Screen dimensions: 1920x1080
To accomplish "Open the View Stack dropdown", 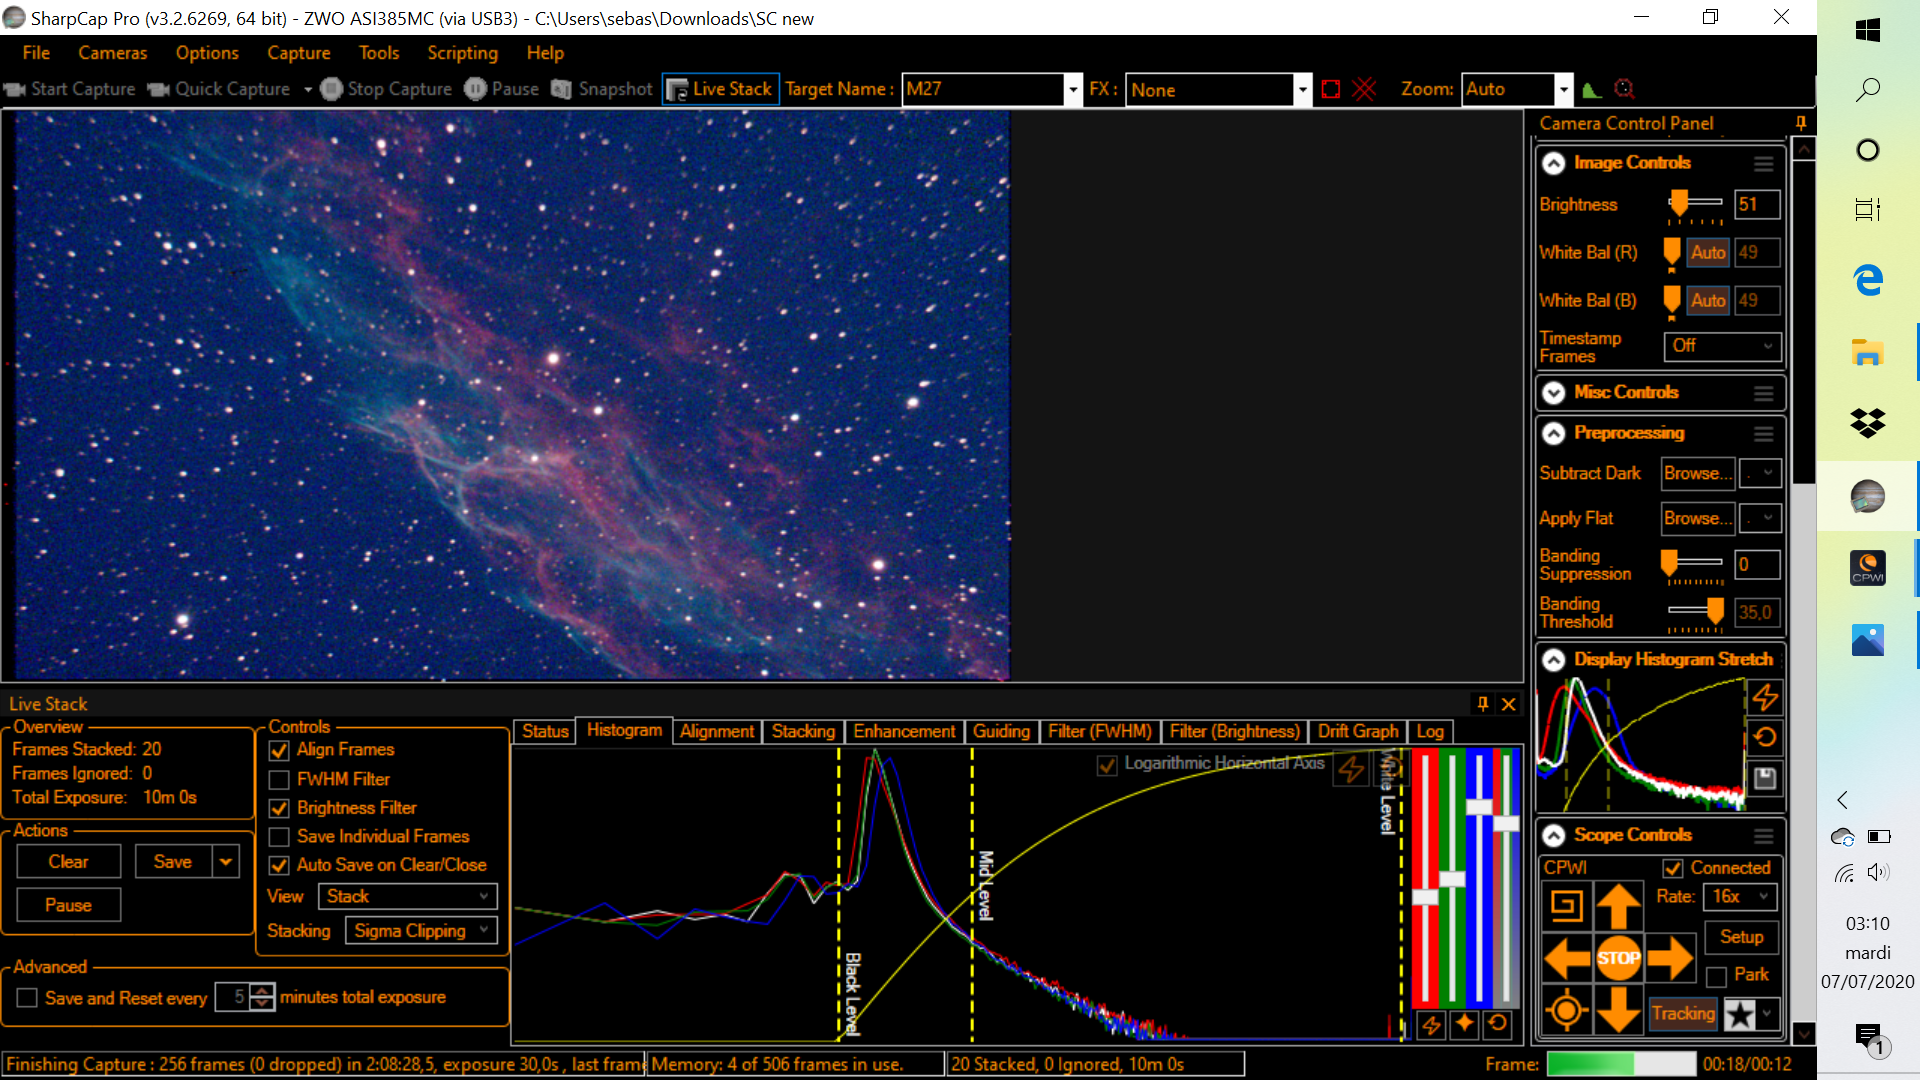I will (408, 897).
